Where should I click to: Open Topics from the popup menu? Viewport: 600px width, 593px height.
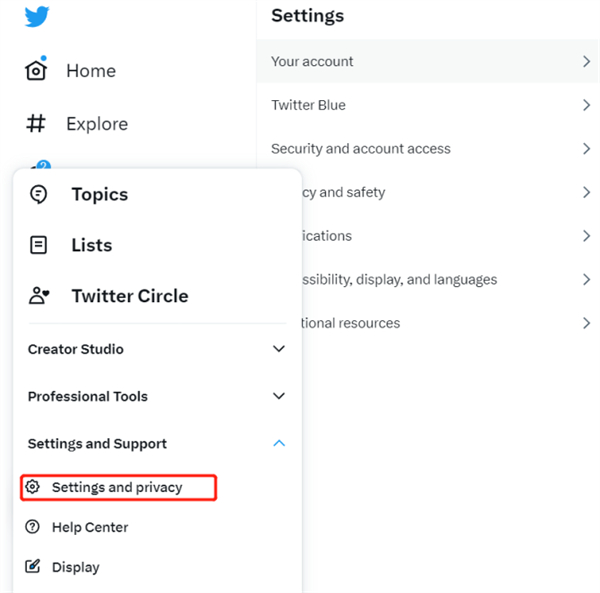point(99,194)
